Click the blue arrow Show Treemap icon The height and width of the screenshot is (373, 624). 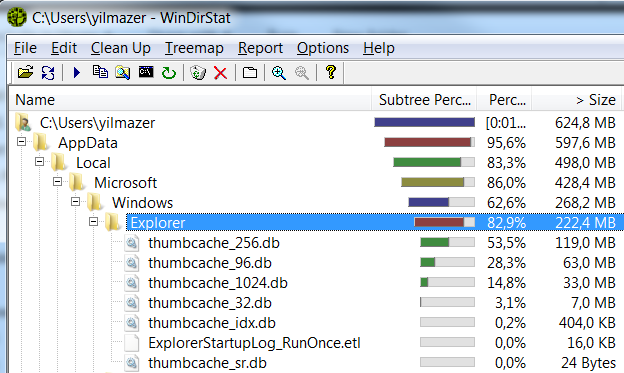pyautogui.click(x=77, y=72)
